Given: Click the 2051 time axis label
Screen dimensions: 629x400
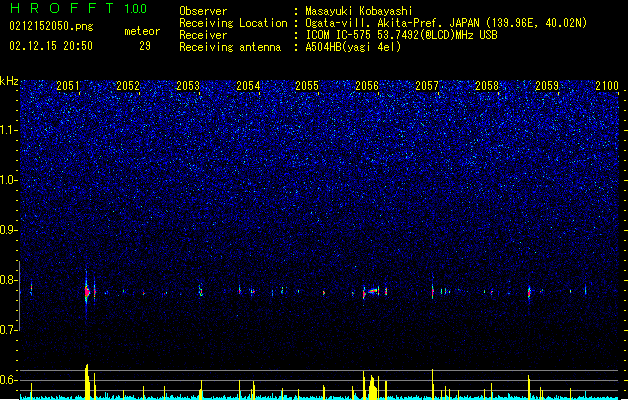Looking at the screenshot, I should (68, 85).
